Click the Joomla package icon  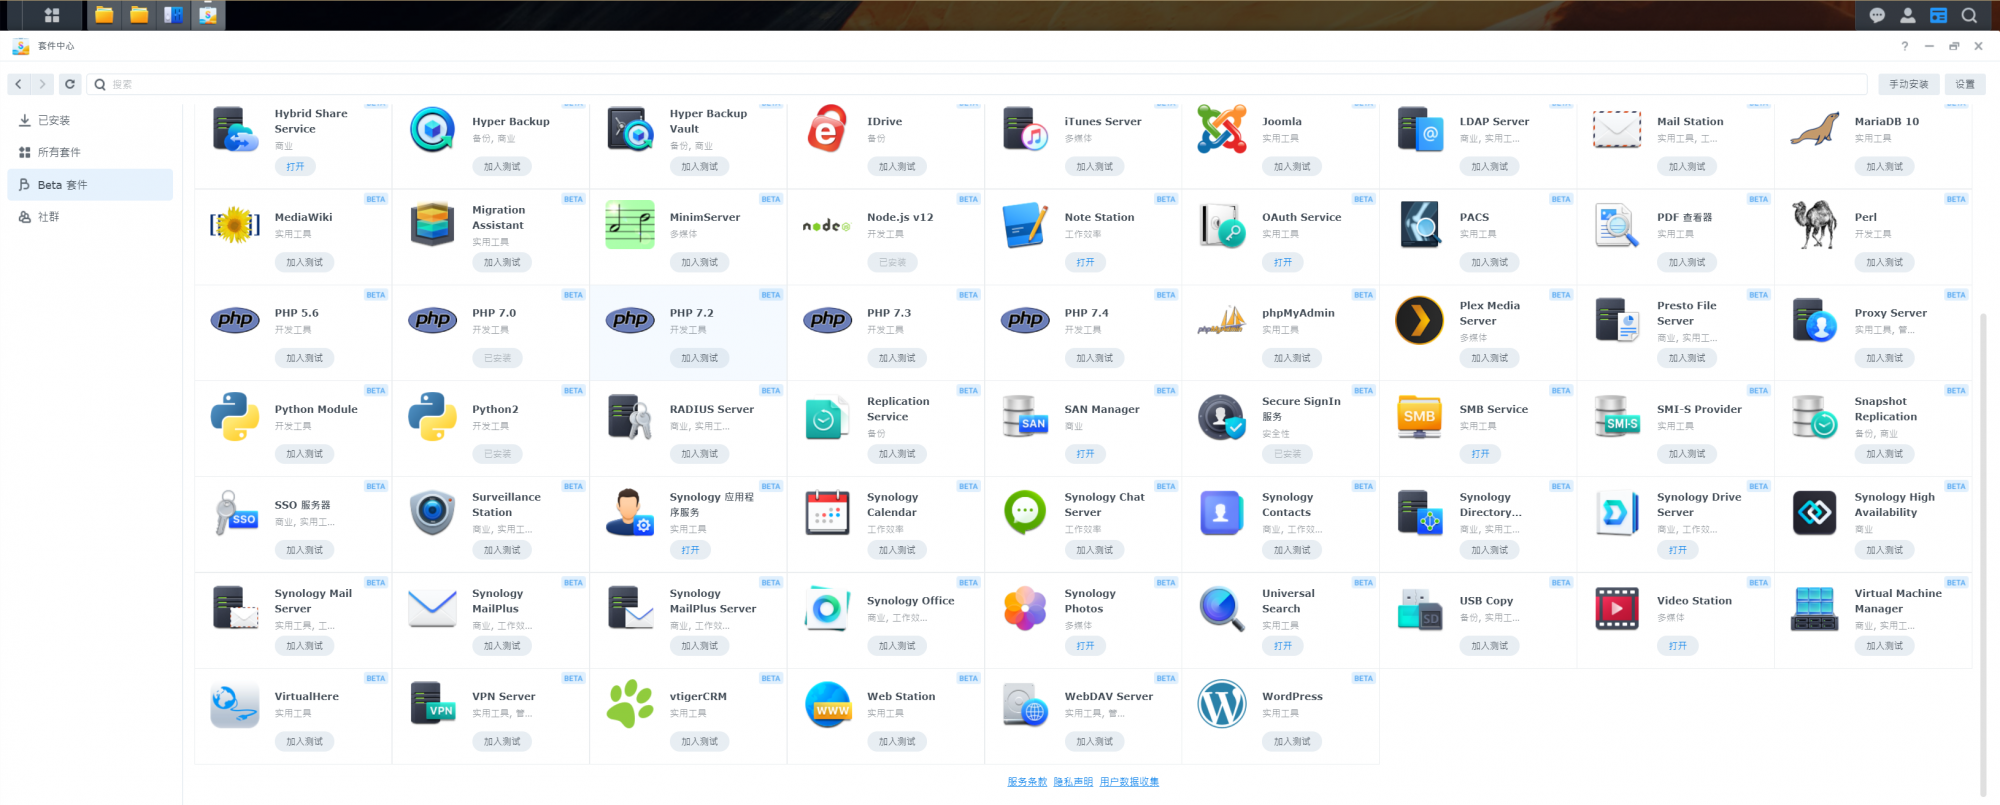(x=1222, y=129)
